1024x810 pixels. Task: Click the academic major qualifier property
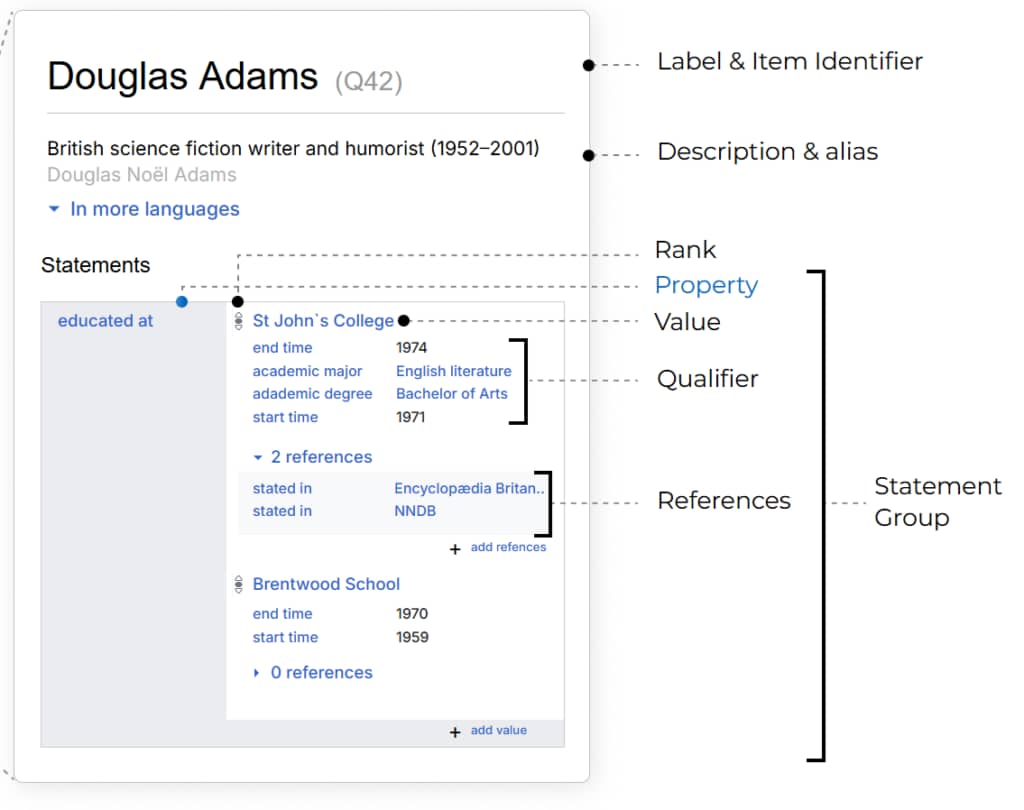tap(307, 371)
